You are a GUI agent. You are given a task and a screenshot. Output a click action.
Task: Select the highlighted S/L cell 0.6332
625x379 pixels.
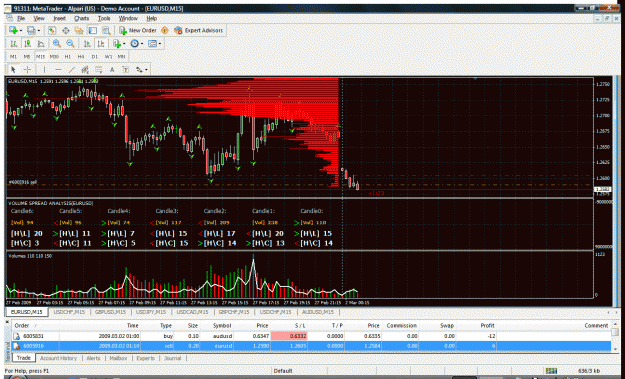click(289, 336)
